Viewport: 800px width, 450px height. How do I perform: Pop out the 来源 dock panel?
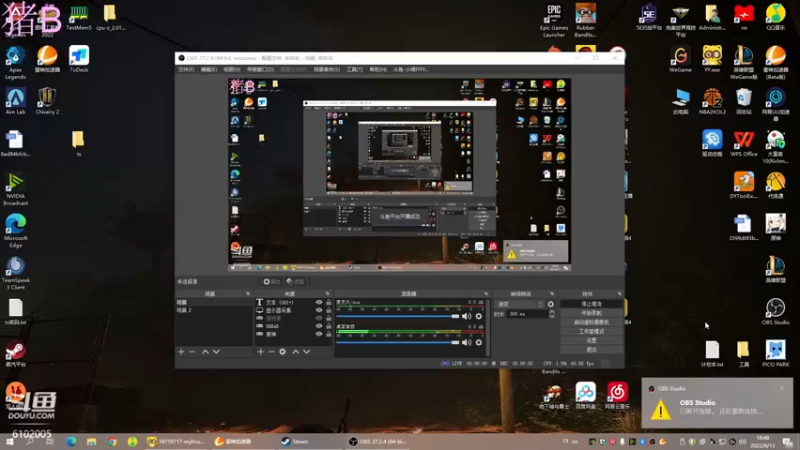click(328, 294)
